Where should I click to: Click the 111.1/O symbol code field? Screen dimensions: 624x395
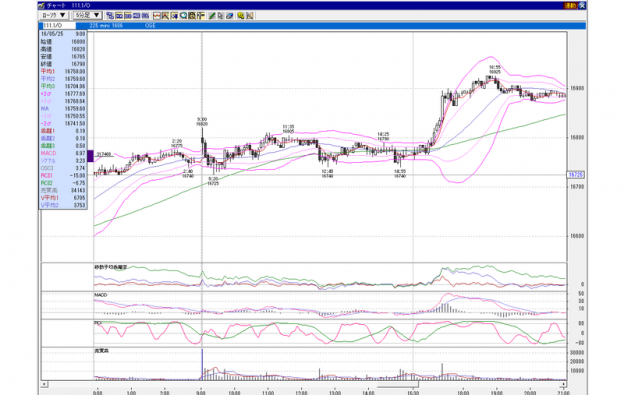coord(57,25)
